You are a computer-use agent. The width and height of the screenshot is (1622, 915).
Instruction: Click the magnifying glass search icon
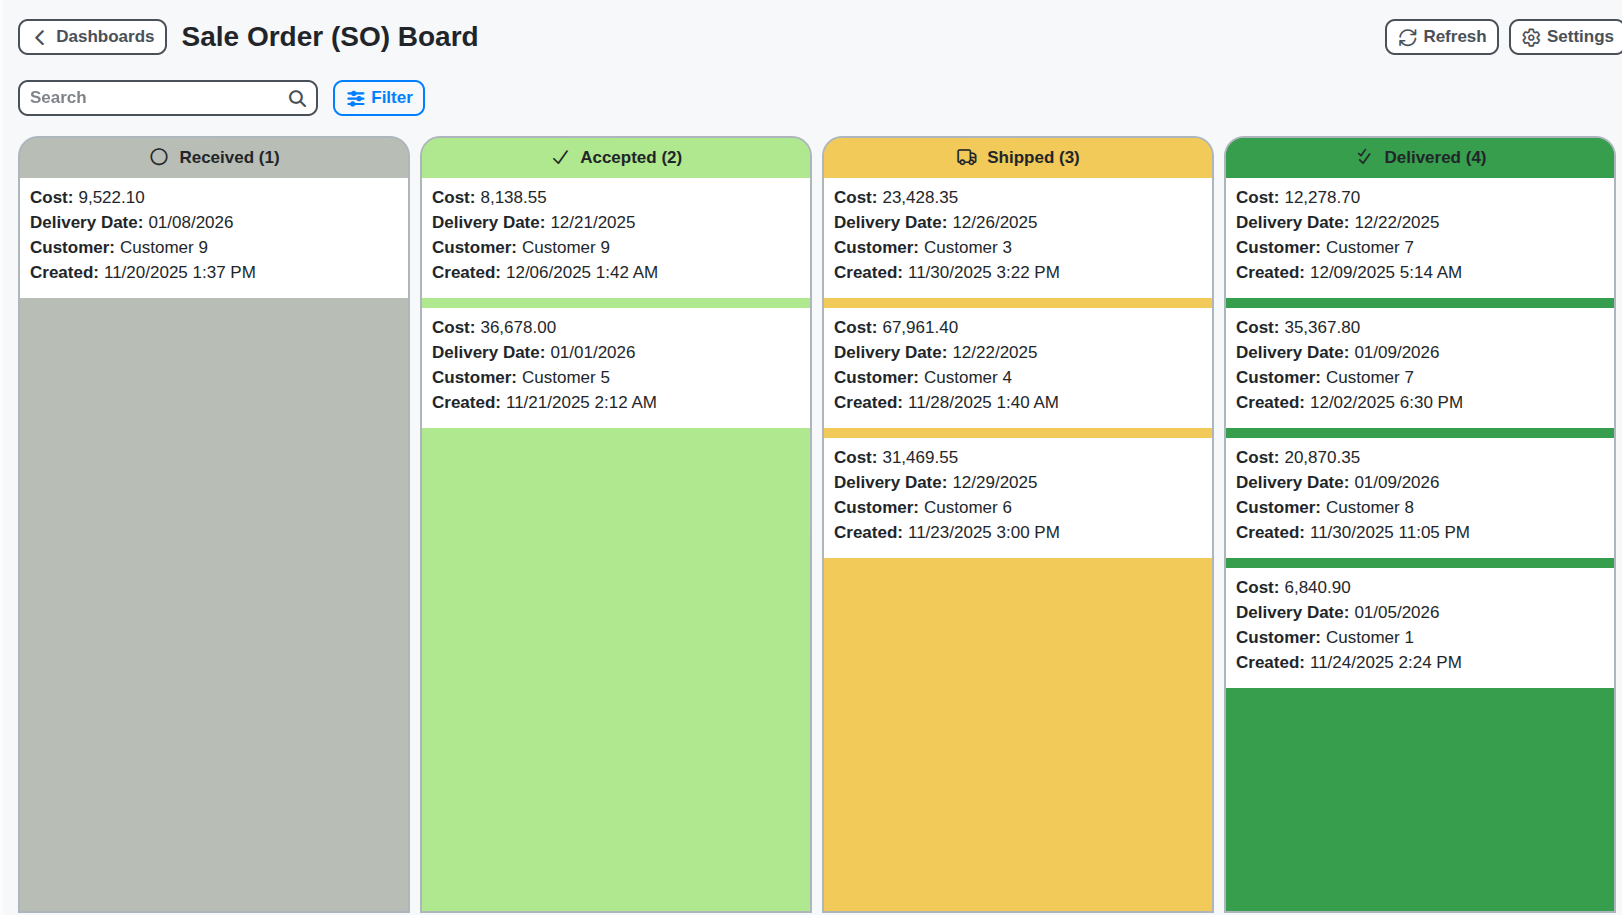297,98
